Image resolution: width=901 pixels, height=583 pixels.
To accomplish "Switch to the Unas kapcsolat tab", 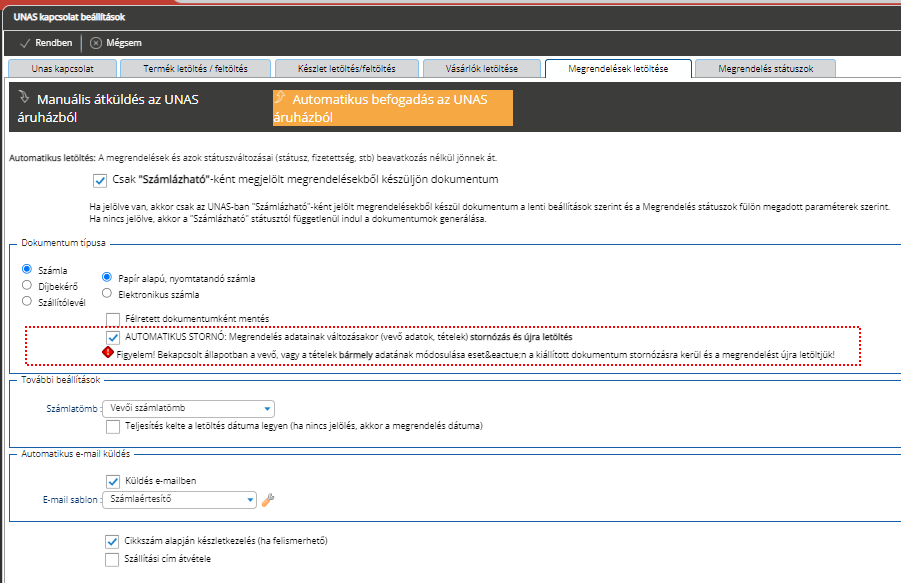I will tap(62, 68).
